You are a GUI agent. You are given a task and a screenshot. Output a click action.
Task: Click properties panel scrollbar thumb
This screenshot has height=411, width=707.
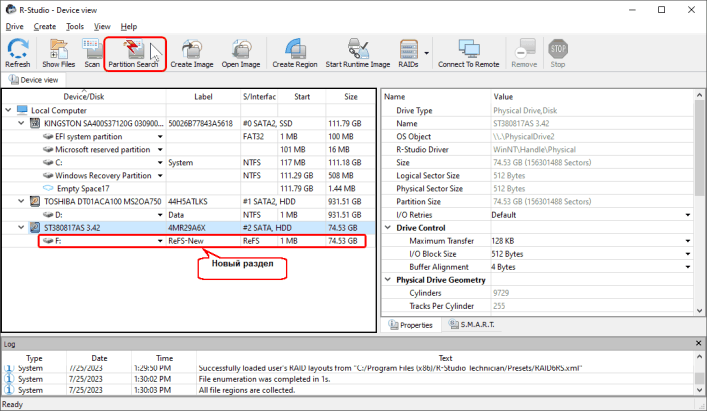pos(699,148)
